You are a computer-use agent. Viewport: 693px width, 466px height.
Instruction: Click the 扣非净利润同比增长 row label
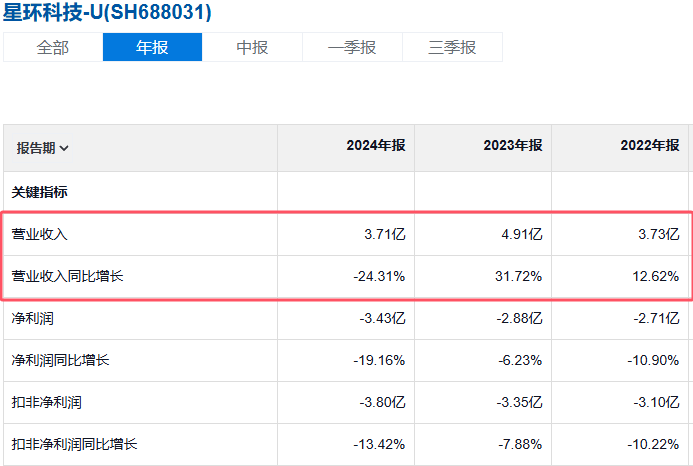74,444
